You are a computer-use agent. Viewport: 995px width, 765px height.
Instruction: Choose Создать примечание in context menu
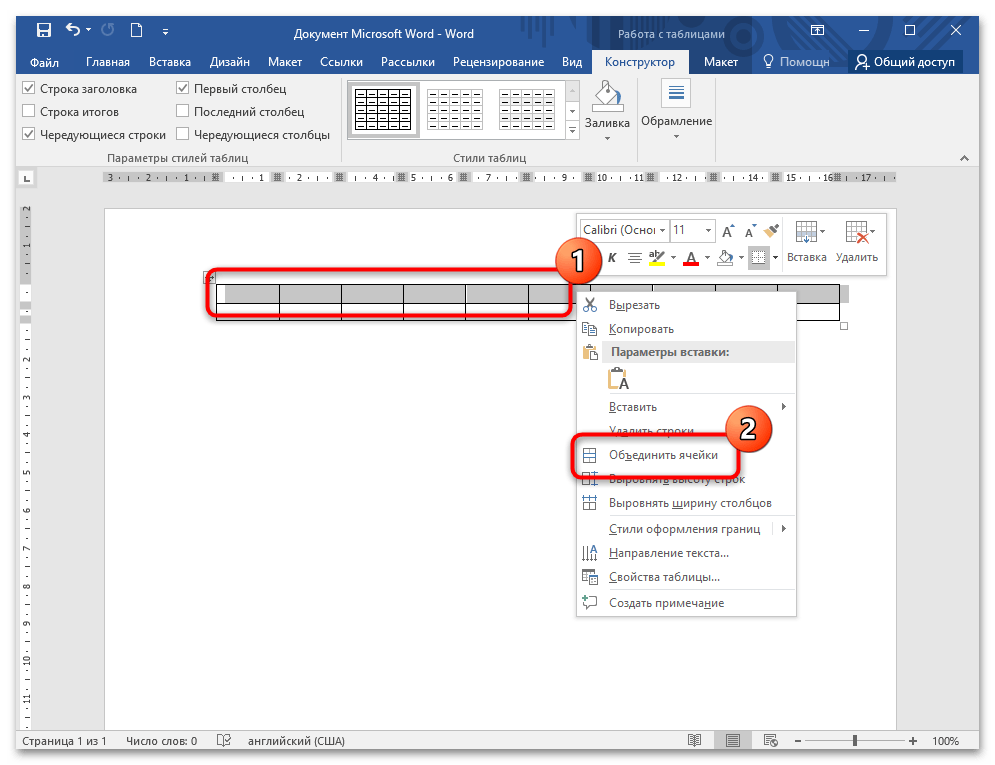pos(686,603)
